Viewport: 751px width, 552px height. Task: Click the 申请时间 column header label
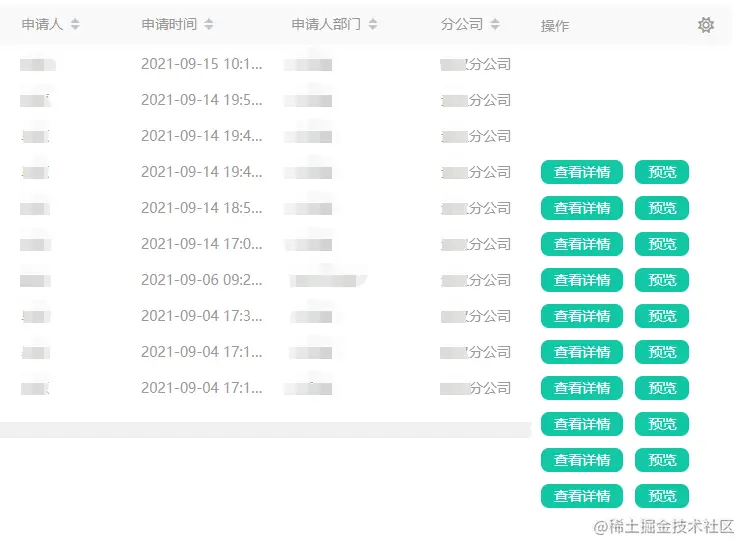tap(169, 24)
